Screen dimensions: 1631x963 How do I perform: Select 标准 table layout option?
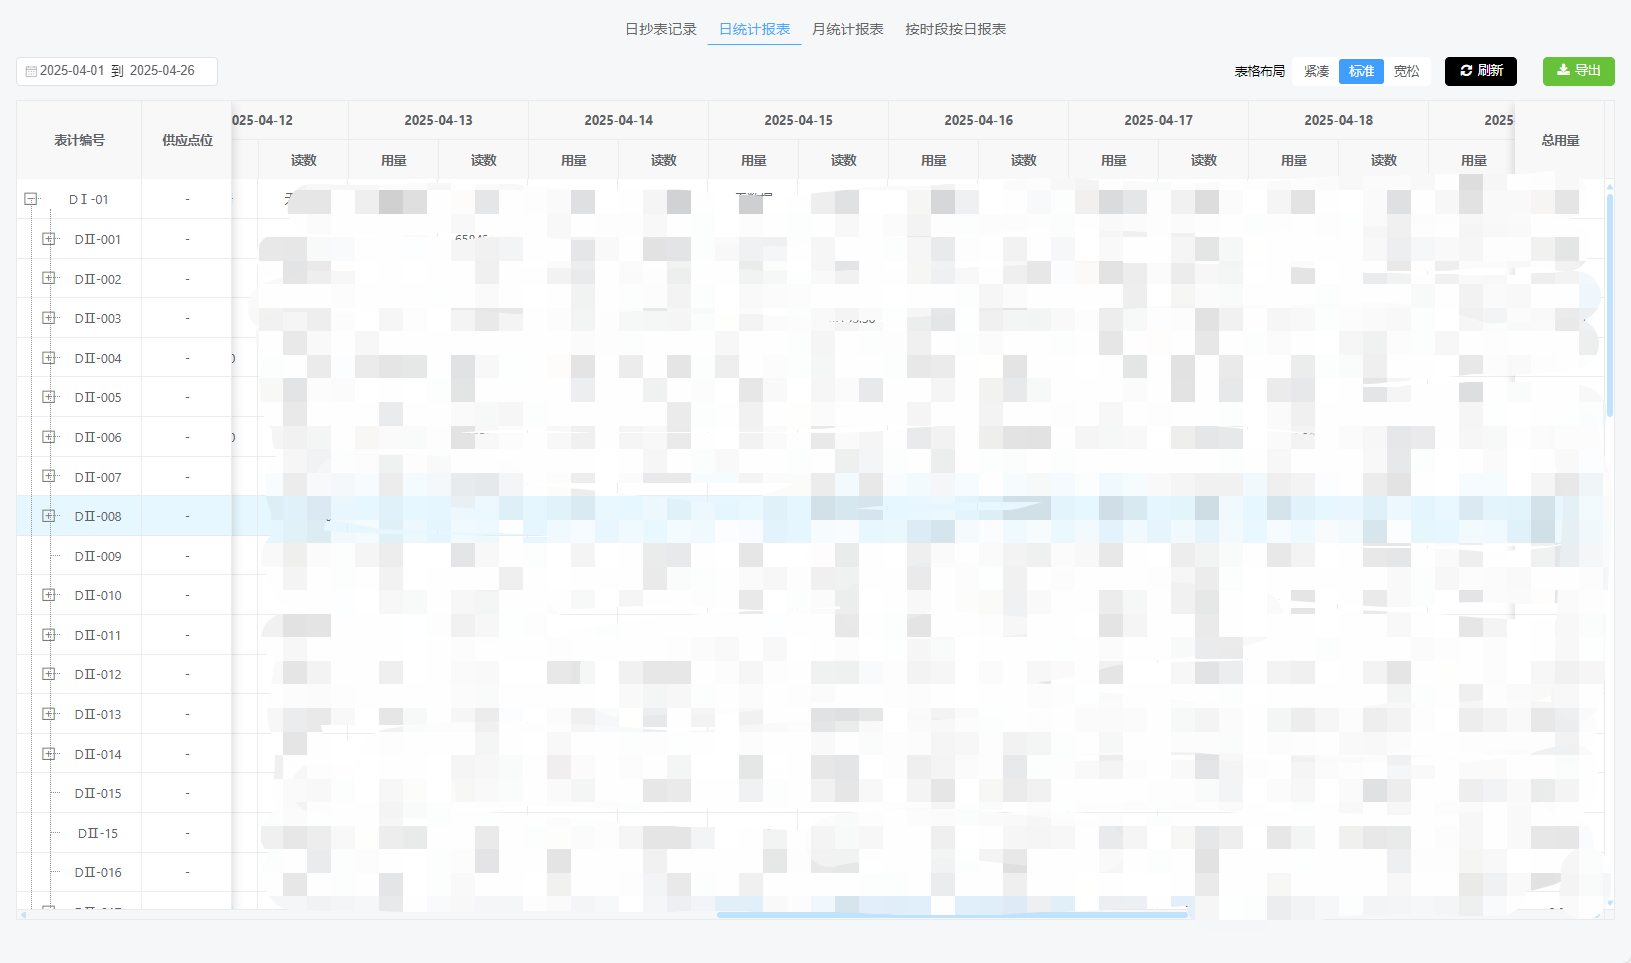pos(1361,72)
